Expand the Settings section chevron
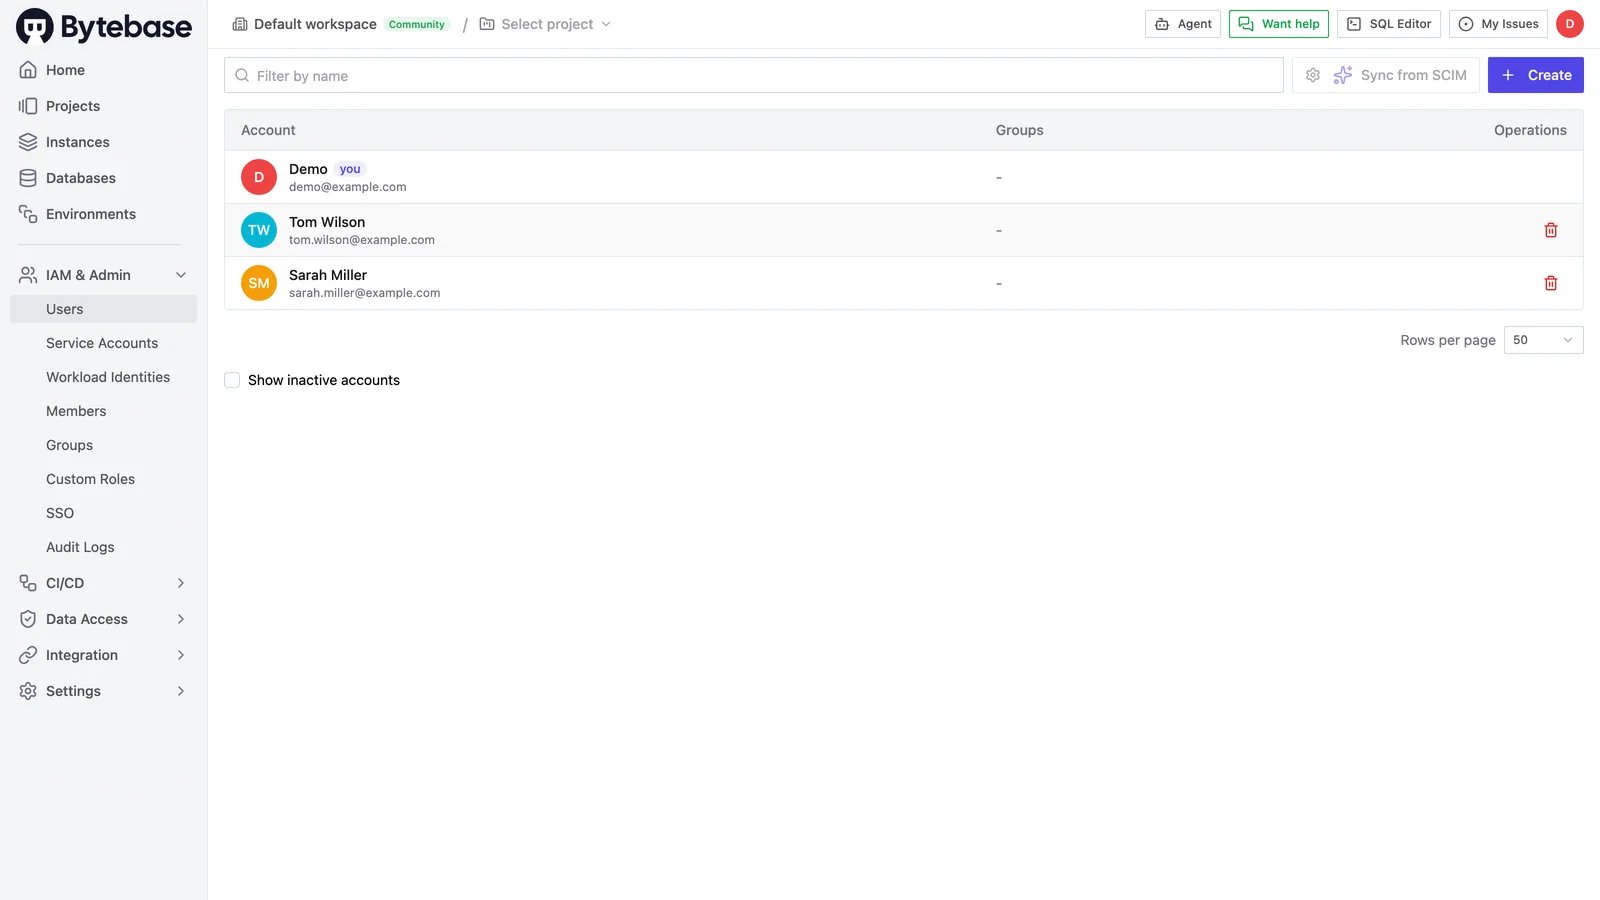Screen dimensions: 1600x900 click(181, 691)
